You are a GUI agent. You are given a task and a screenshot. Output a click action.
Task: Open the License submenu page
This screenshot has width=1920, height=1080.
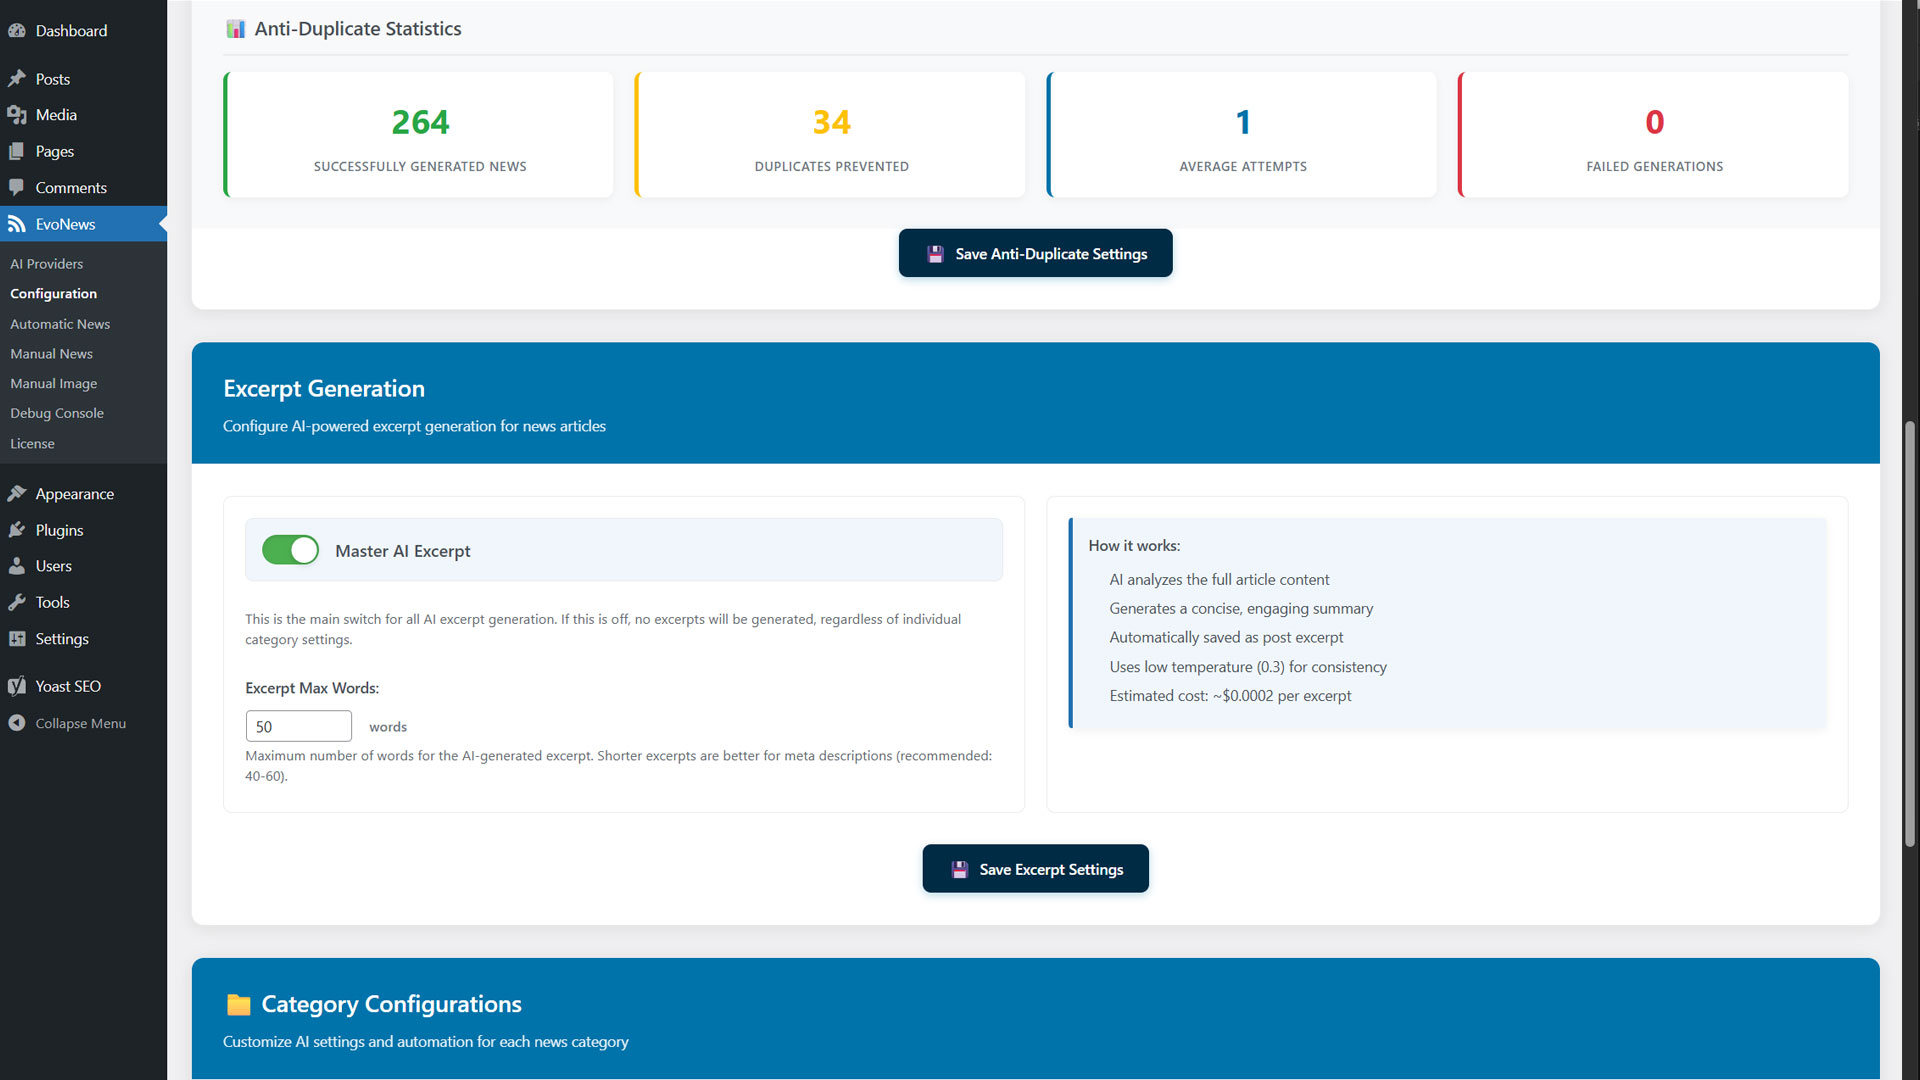(x=33, y=444)
